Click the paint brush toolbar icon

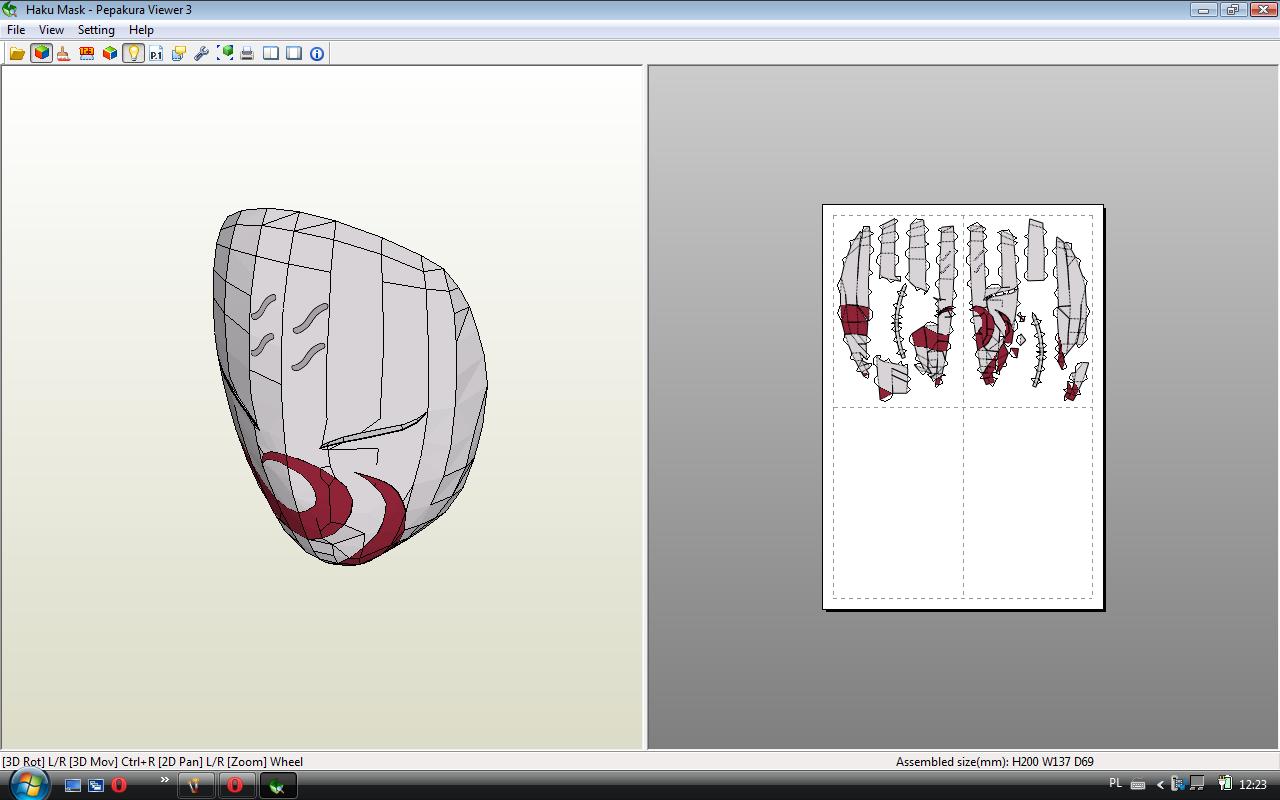click(64, 53)
